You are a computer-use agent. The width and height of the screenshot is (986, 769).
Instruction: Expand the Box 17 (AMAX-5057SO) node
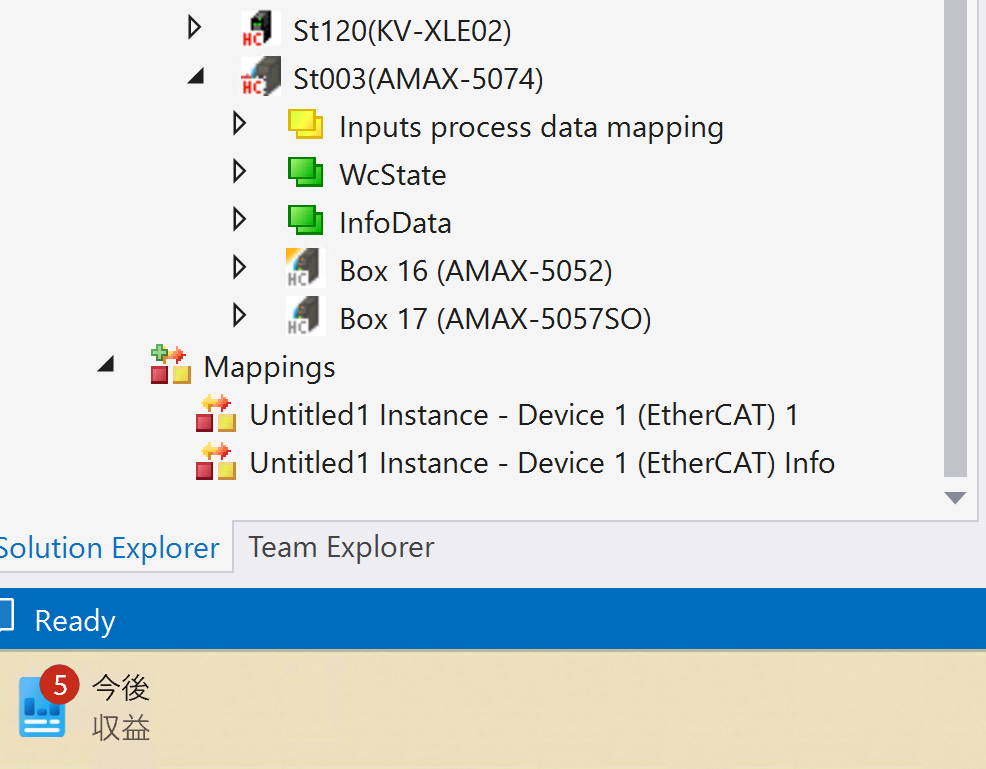[239, 316]
